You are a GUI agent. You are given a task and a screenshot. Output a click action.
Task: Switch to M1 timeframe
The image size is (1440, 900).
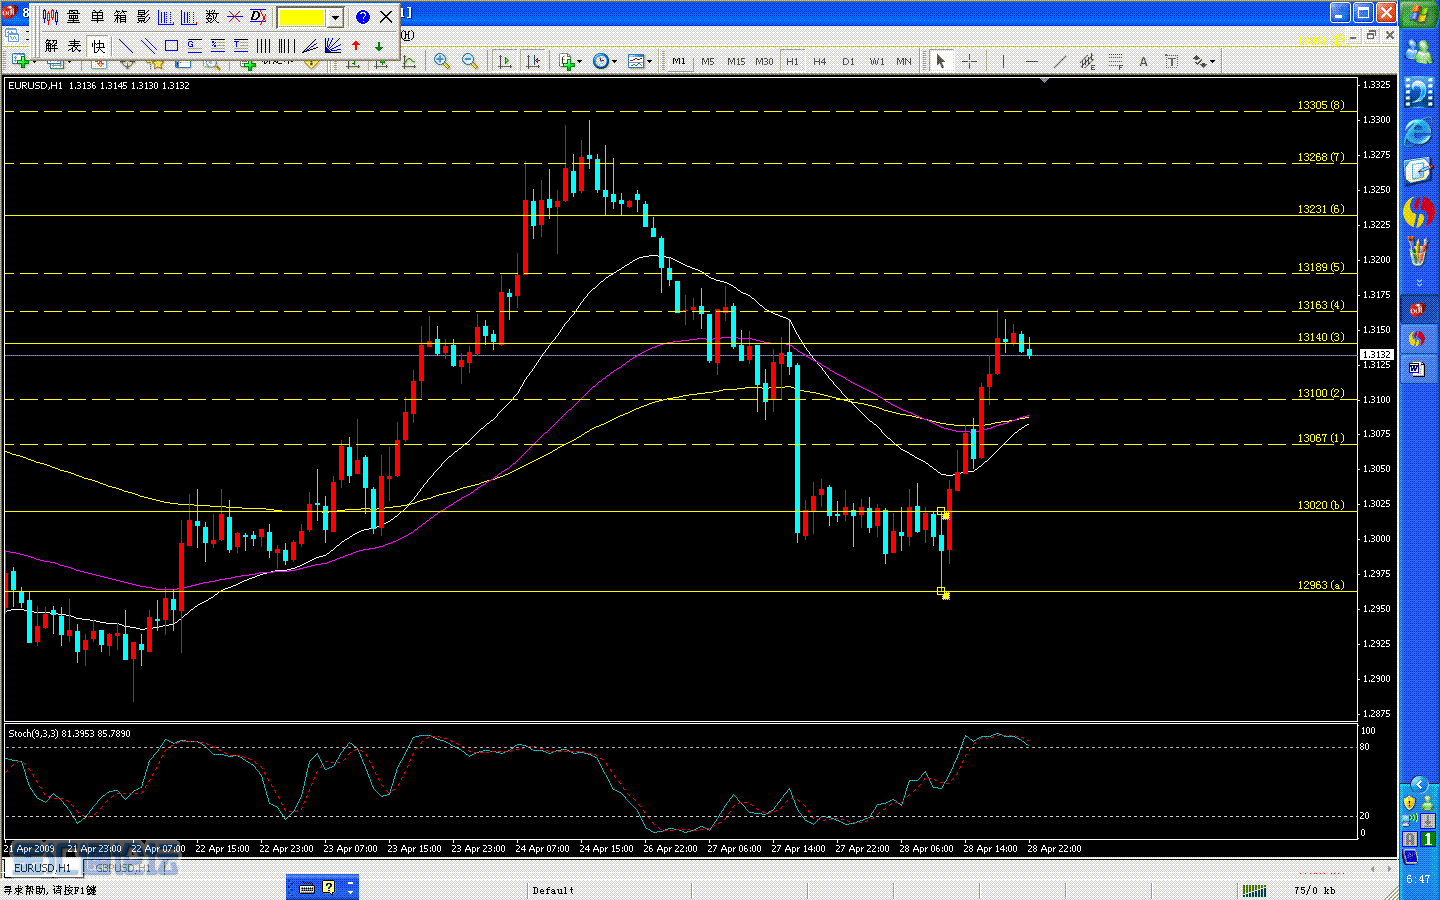tap(679, 61)
